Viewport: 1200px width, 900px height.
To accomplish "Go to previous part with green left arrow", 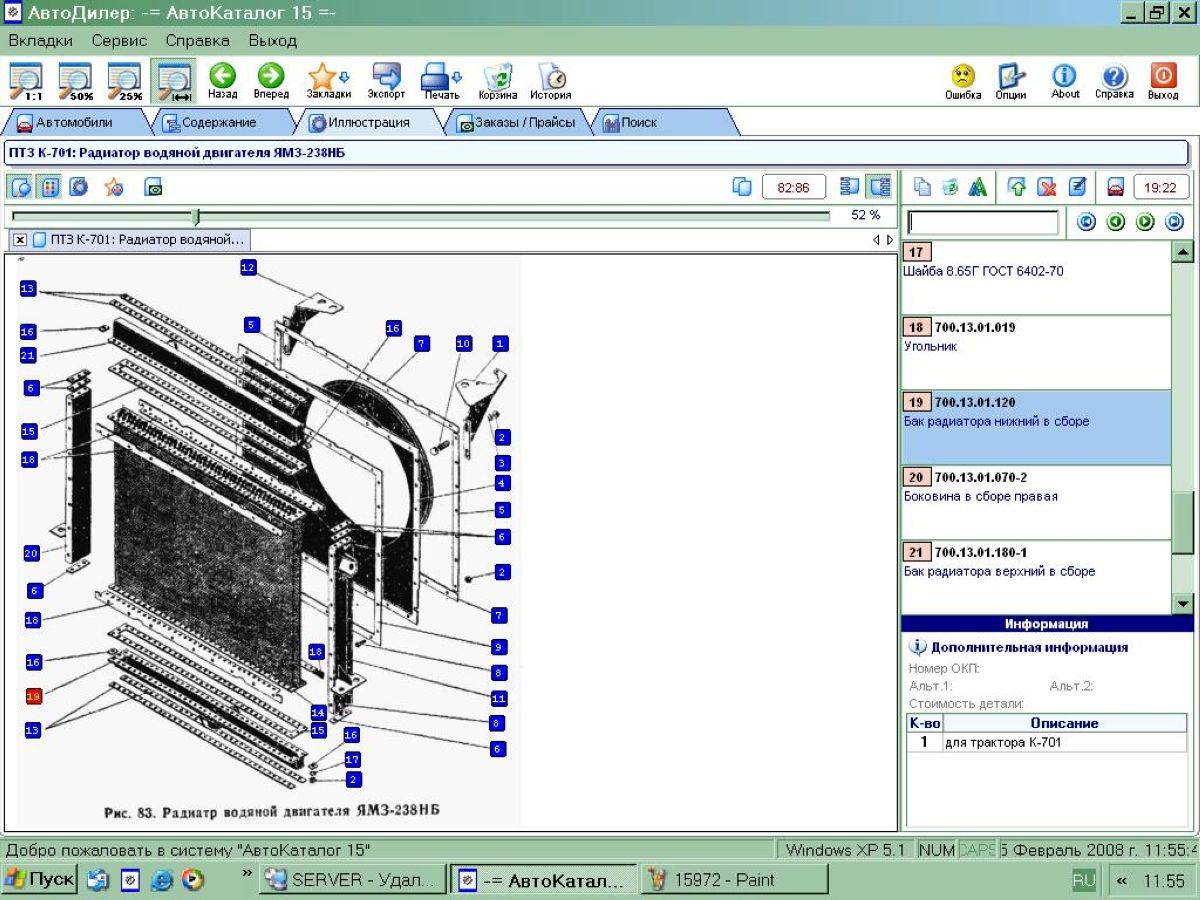I will click(x=1116, y=222).
